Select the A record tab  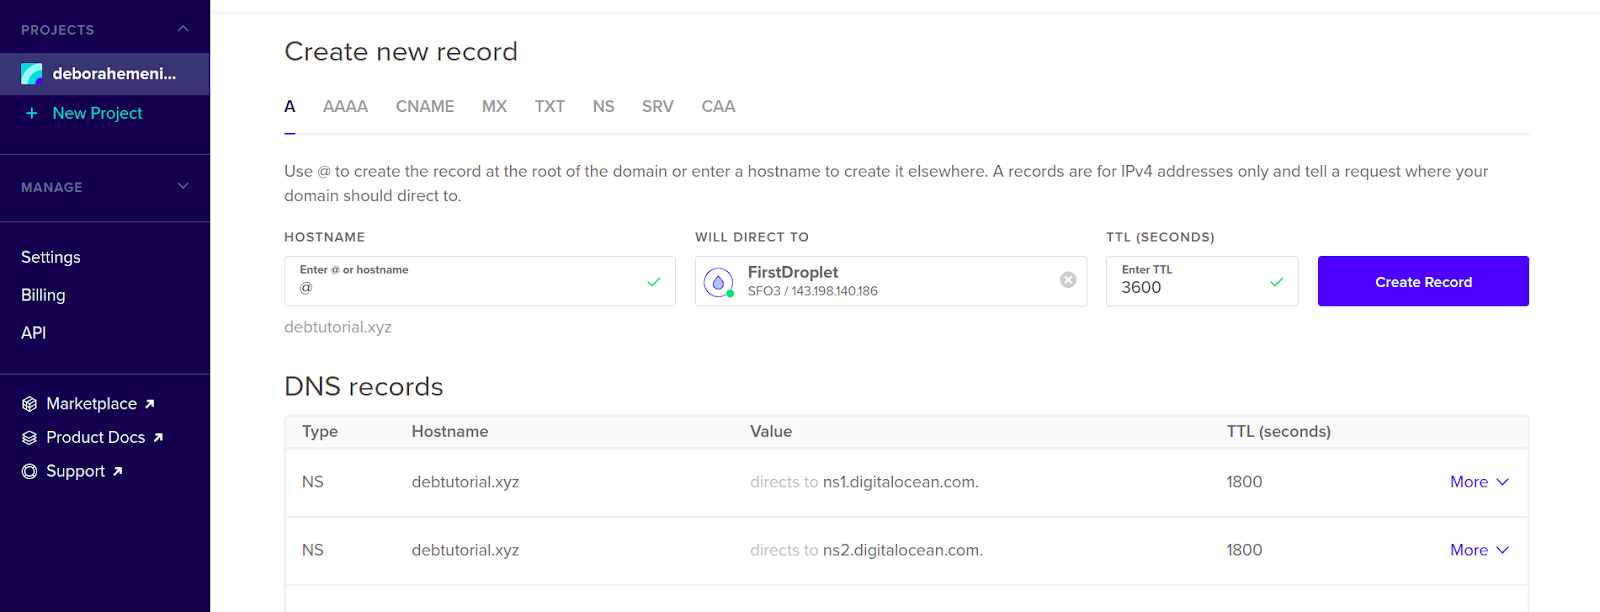tap(290, 106)
